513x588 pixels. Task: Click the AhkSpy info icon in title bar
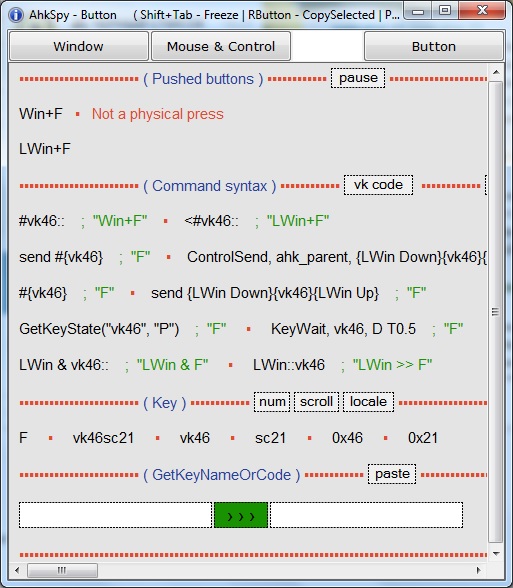16,15
